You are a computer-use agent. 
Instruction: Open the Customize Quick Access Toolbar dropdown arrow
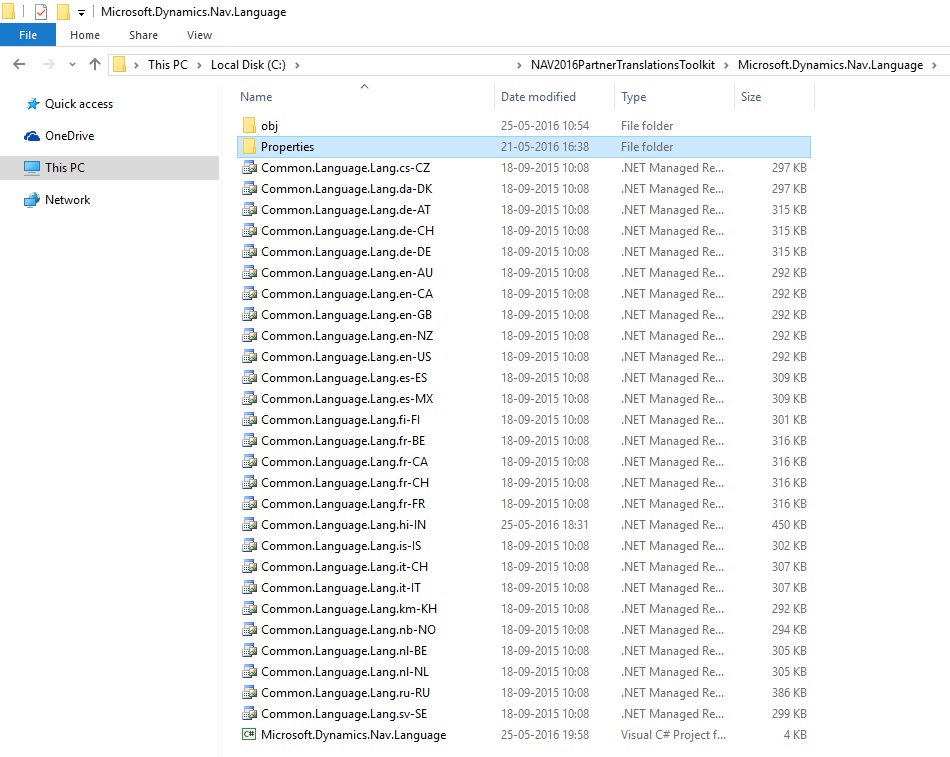[x=81, y=13]
